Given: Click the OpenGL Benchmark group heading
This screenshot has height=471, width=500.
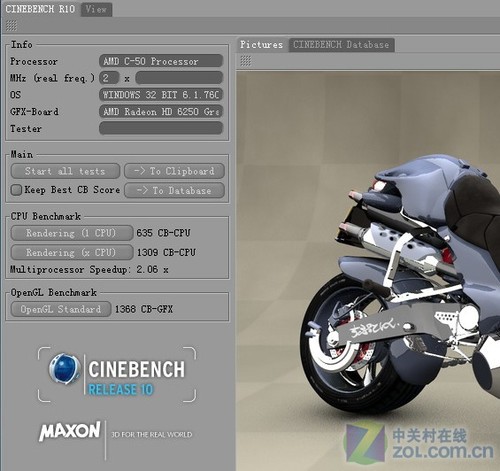Looking at the screenshot, I should coord(54,293).
